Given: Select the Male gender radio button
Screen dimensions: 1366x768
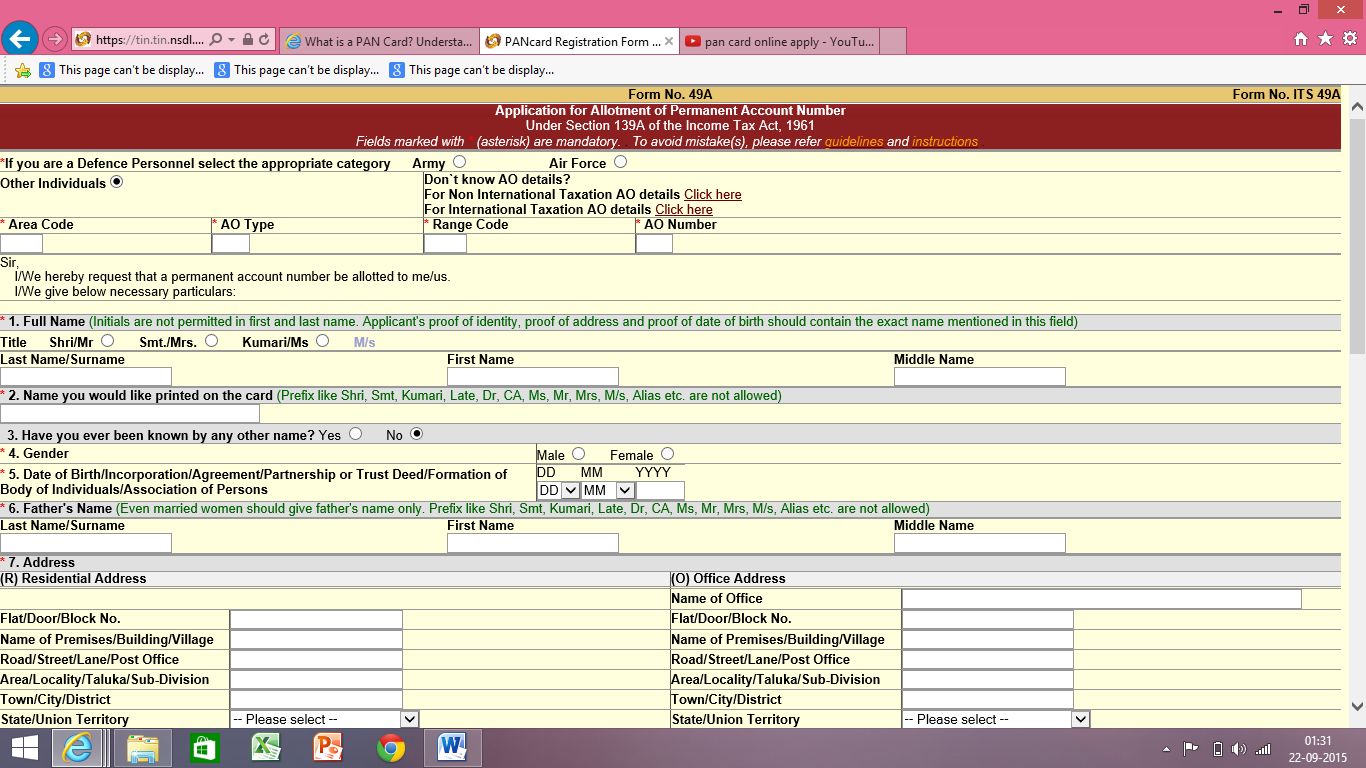Looking at the screenshot, I should click(x=578, y=454).
